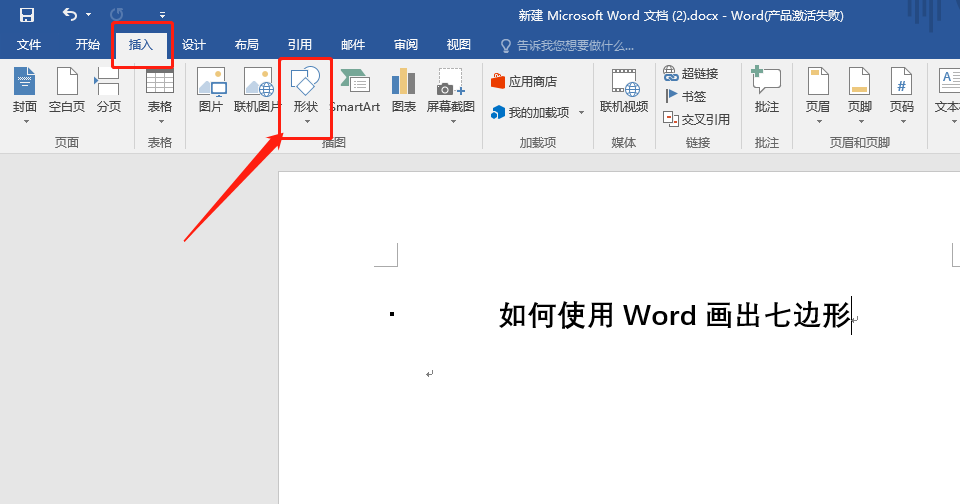Click the 屏幕截图 screenshot icon
Image resolution: width=960 pixels, height=504 pixels.
[451, 82]
